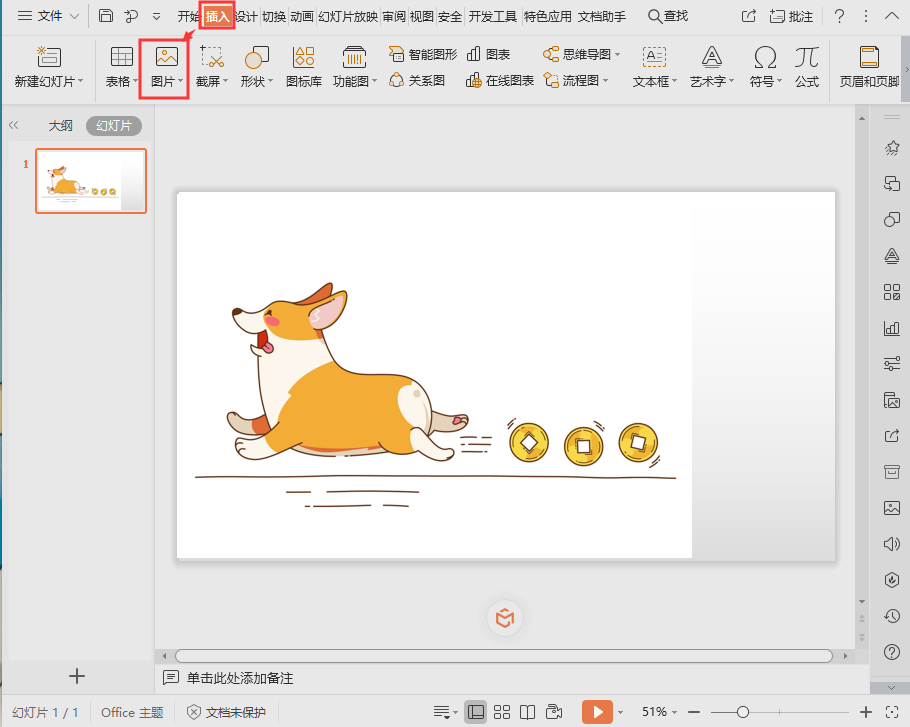Switch to slide sorter grid view
This screenshot has height=727, width=910.
tap(502, 712)
